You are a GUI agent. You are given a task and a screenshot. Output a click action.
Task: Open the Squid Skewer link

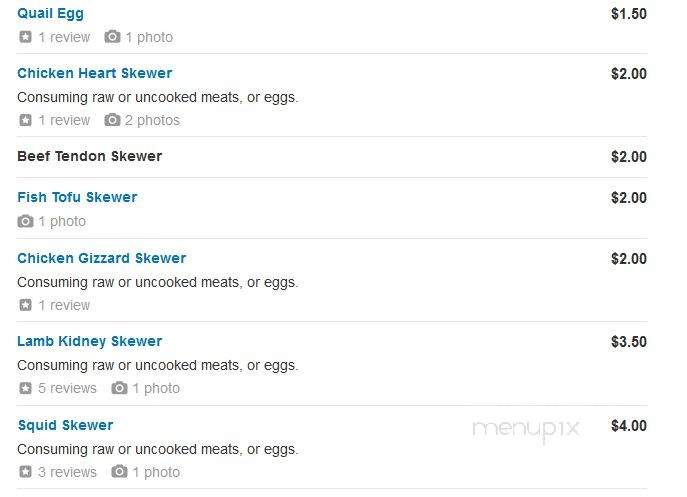click(66, 425)
